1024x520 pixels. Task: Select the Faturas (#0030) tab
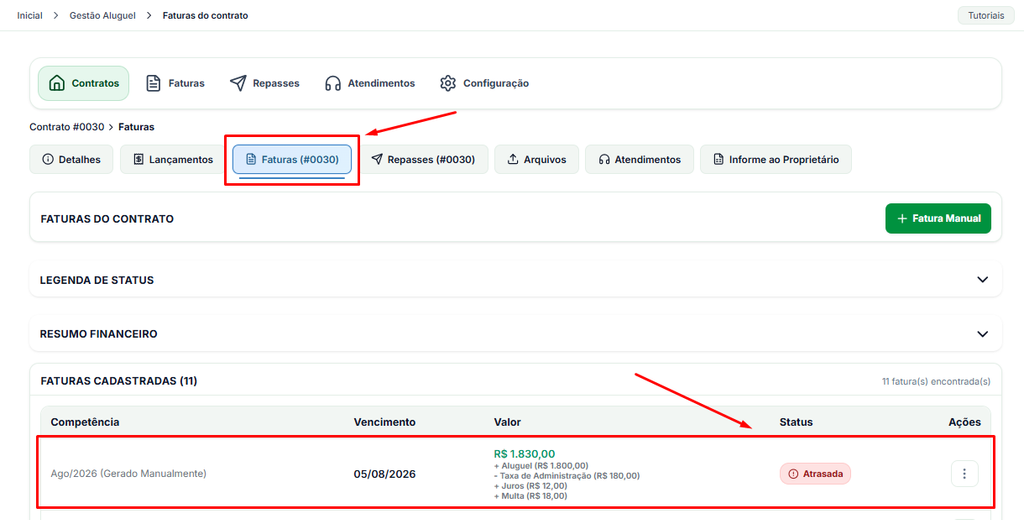pyautogui.click(x=292, y=159)
